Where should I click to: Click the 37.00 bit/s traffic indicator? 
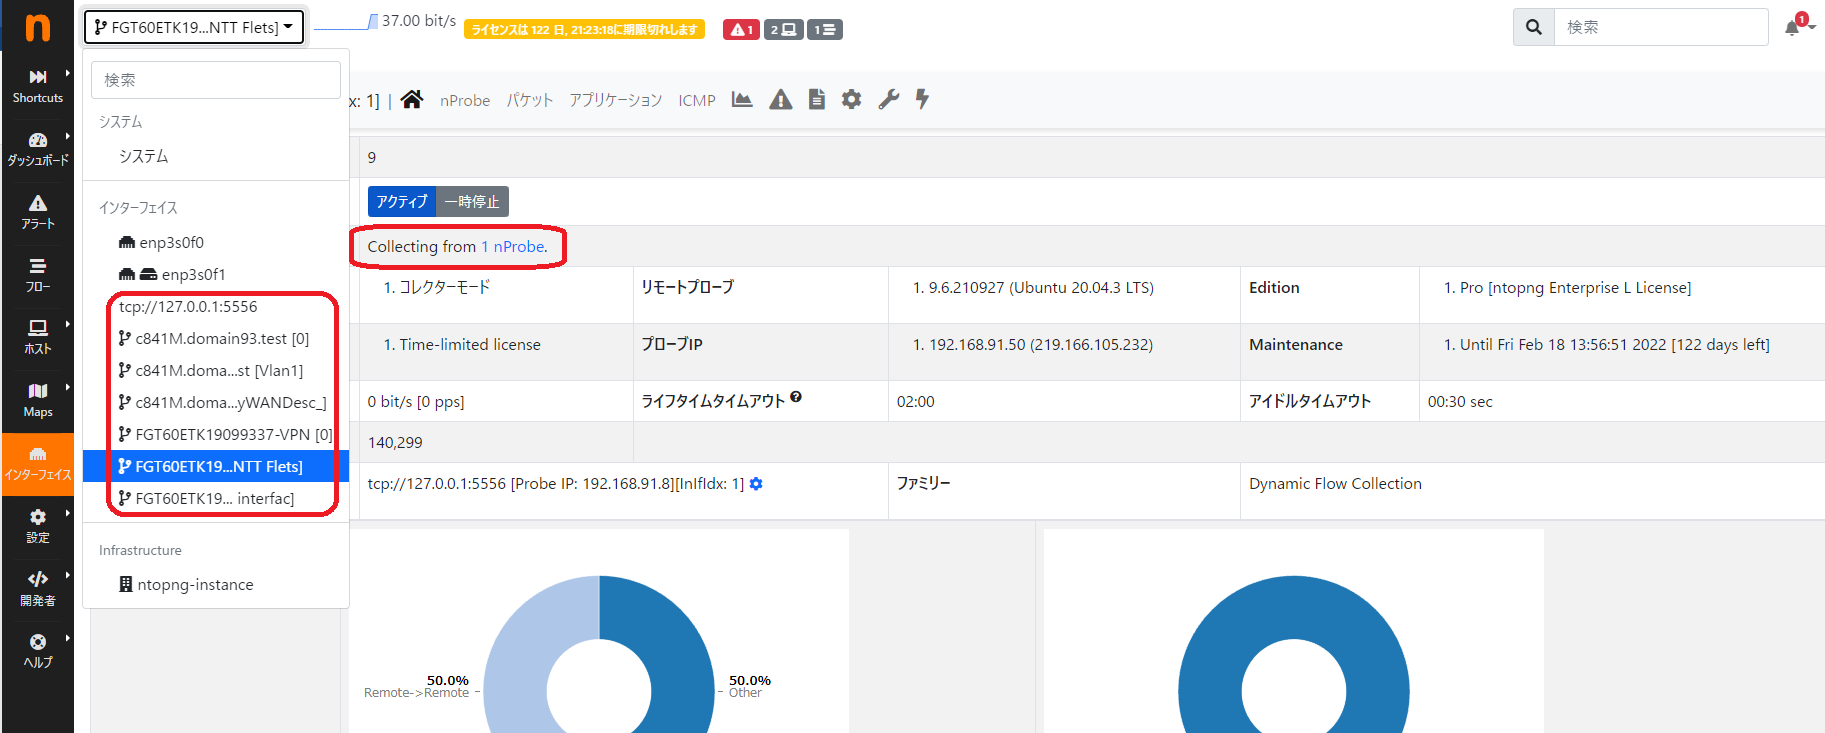tap(419, 21)
